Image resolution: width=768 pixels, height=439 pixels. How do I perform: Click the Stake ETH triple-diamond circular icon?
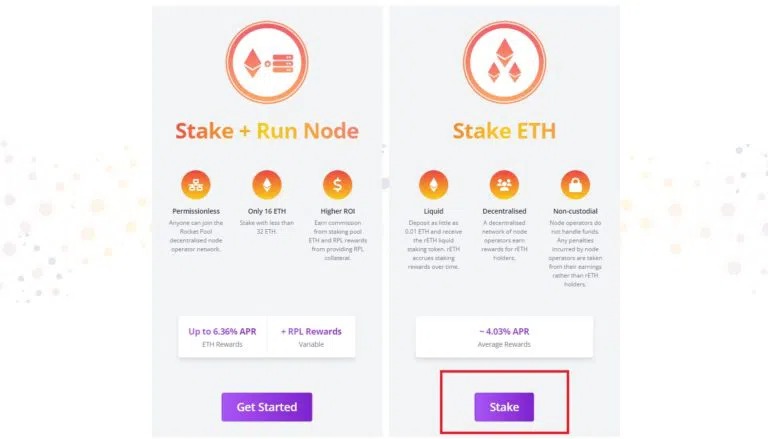click(504, 62)
